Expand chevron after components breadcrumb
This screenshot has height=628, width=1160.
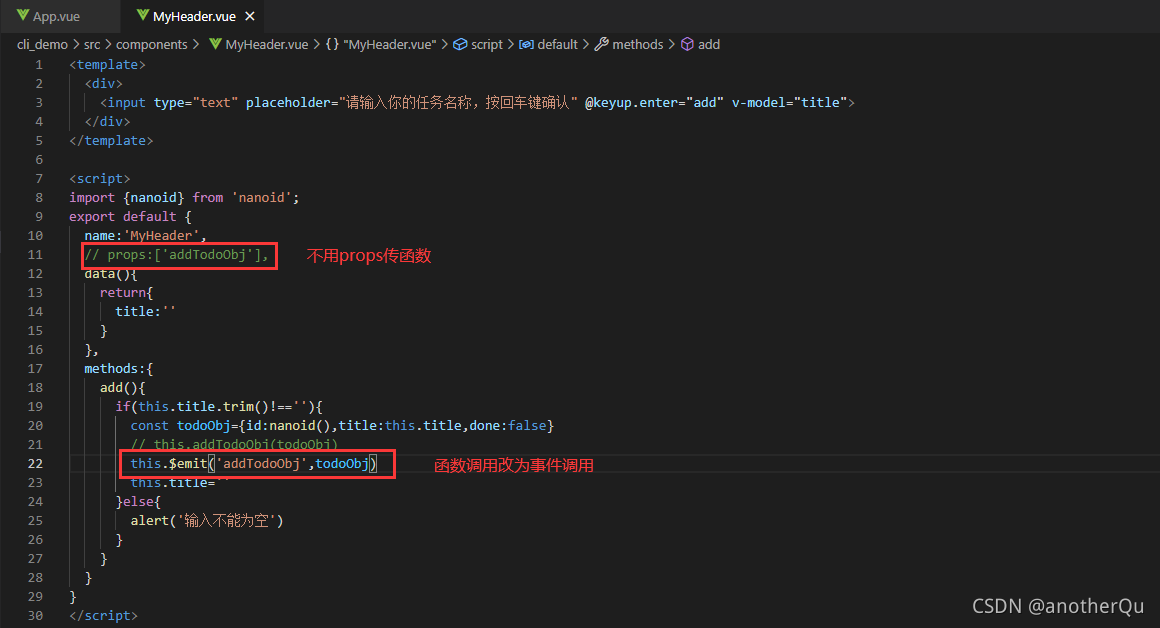click(x=196, y=44)
